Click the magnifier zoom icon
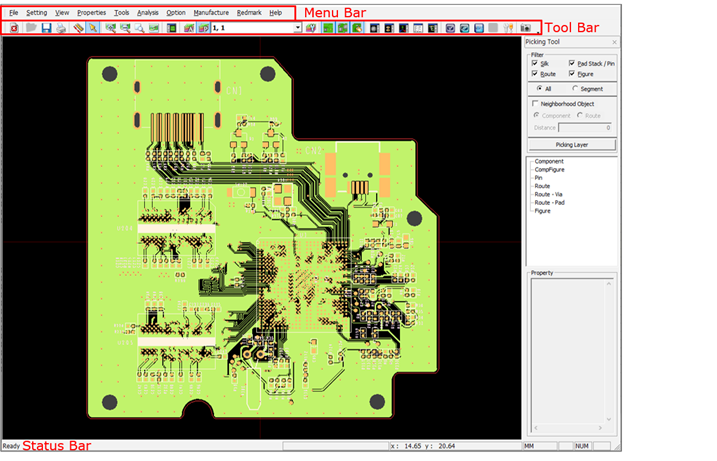The height and width of the screenshot is (461, 717). (139, 28)
